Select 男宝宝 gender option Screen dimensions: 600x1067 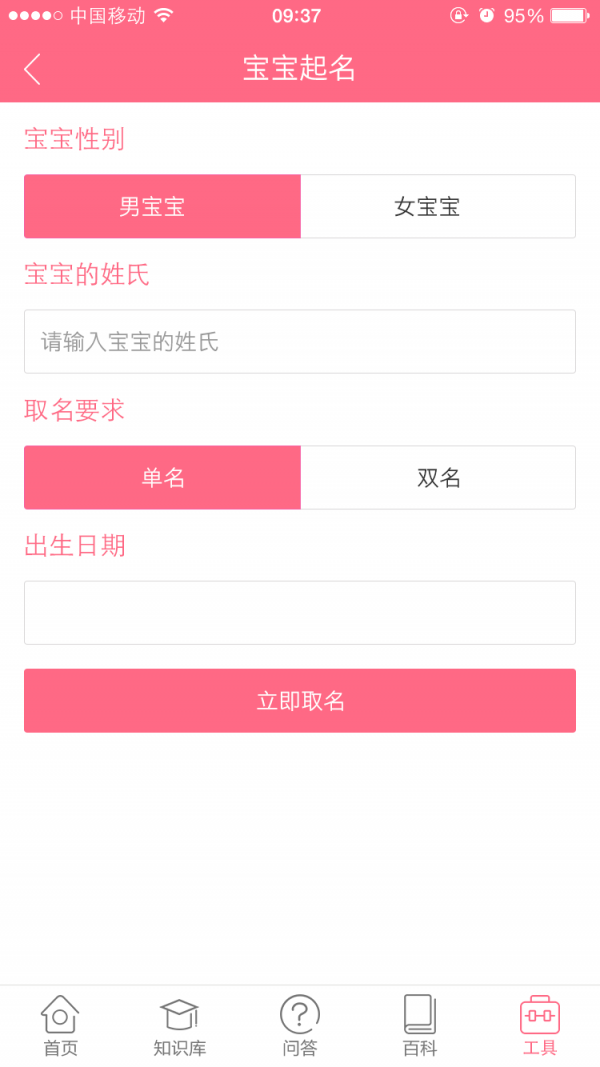(x=162, y=206)
